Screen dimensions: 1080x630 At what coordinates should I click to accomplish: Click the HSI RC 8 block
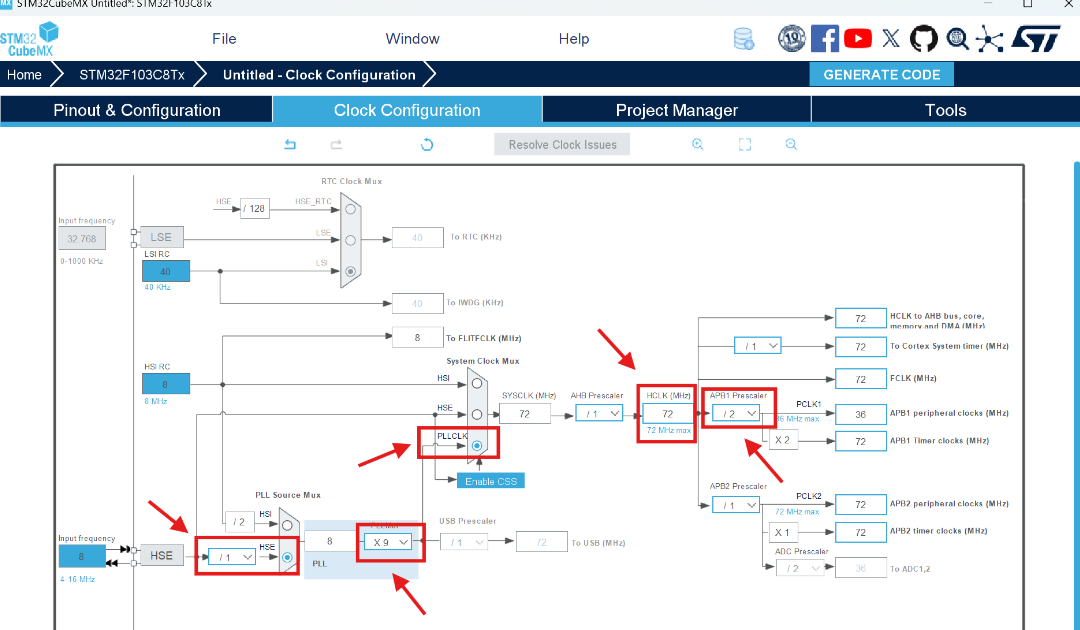[165, 384]
